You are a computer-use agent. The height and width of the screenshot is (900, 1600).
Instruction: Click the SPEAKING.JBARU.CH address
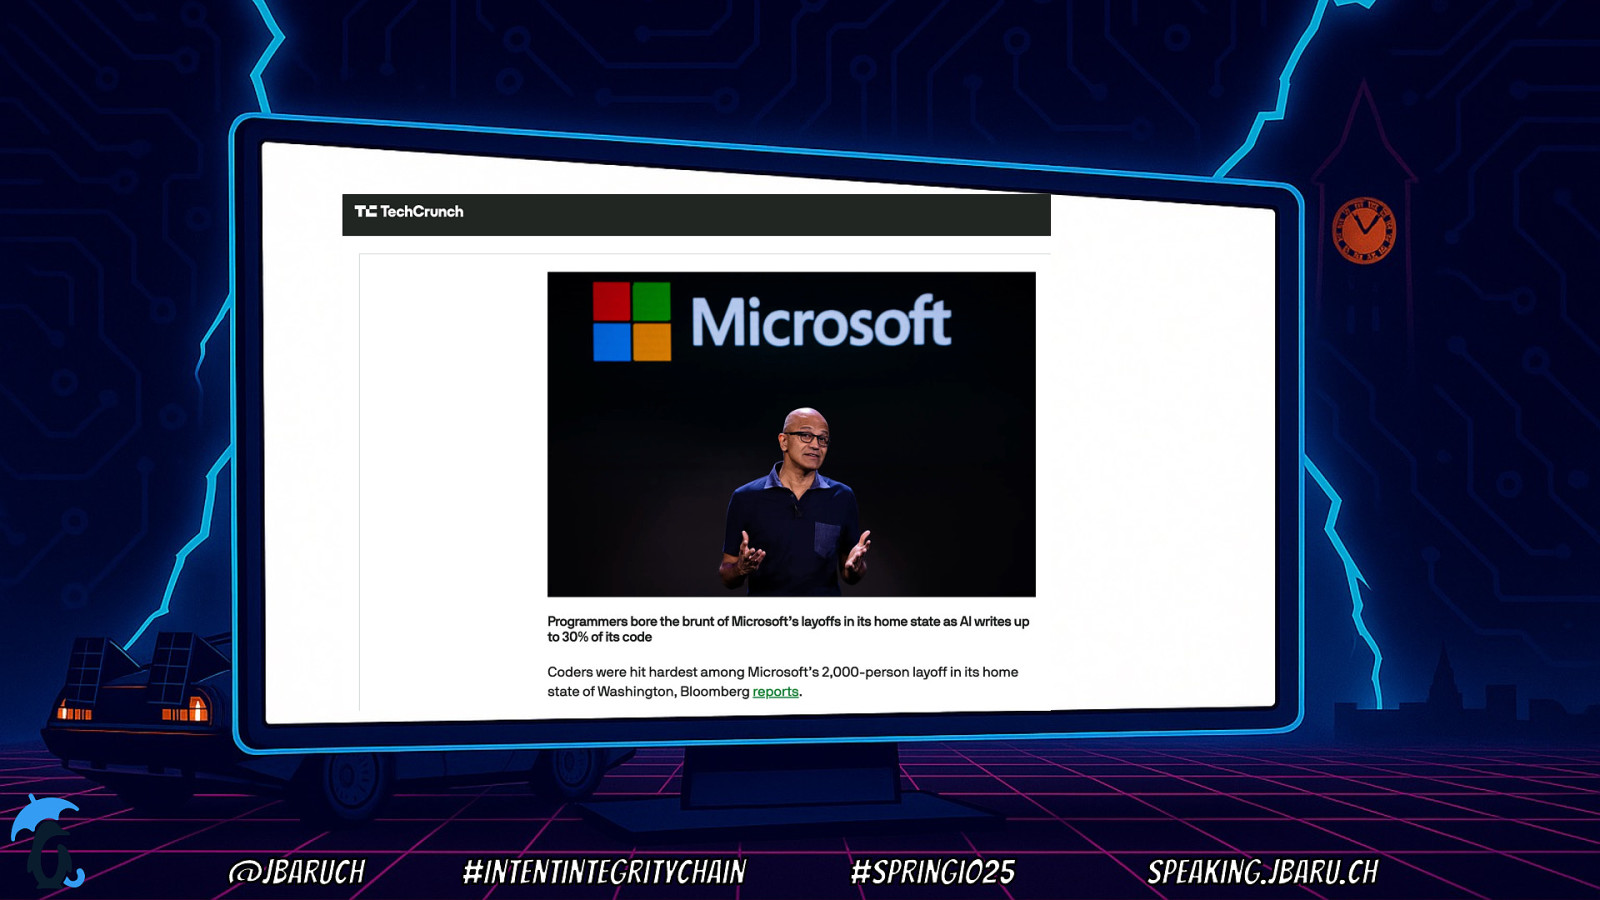click(1262, 872)
